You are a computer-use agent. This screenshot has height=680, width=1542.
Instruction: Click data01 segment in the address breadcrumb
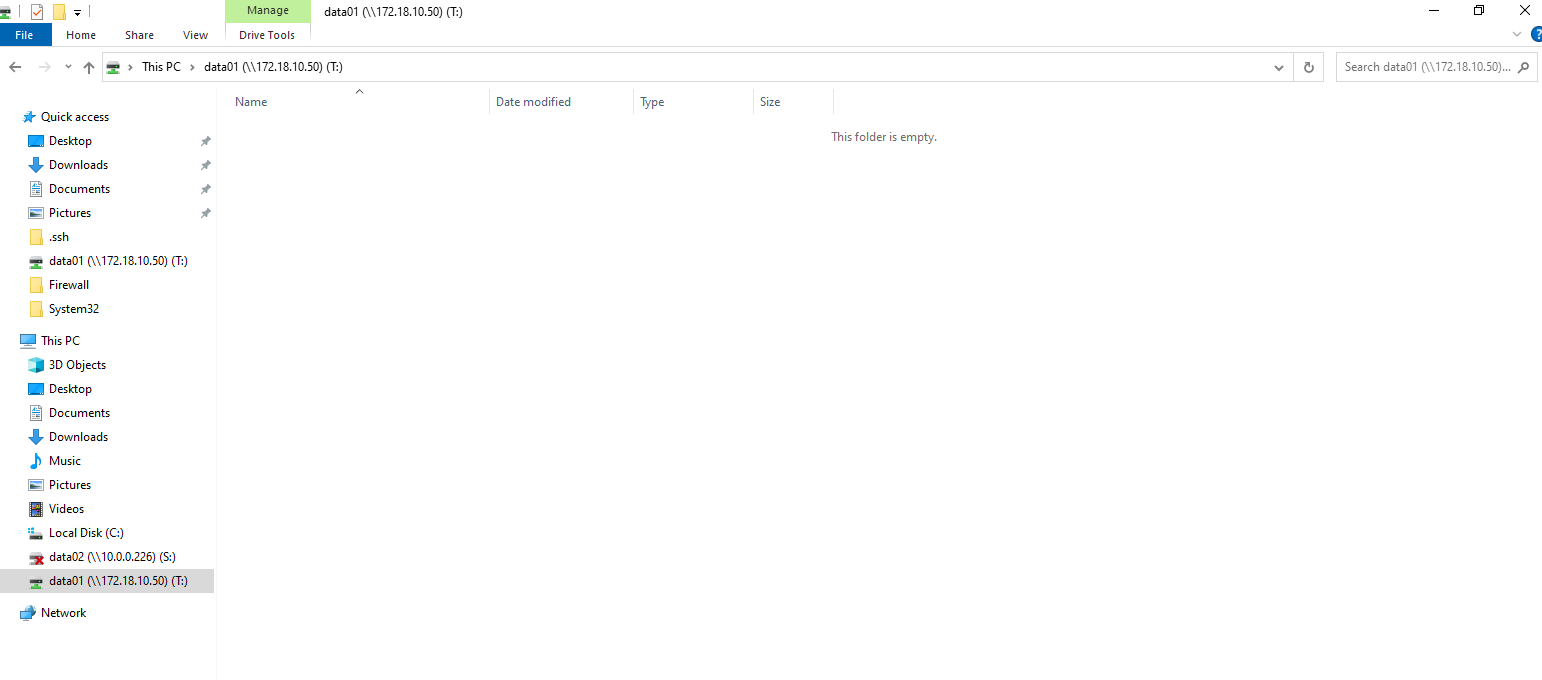273,67
